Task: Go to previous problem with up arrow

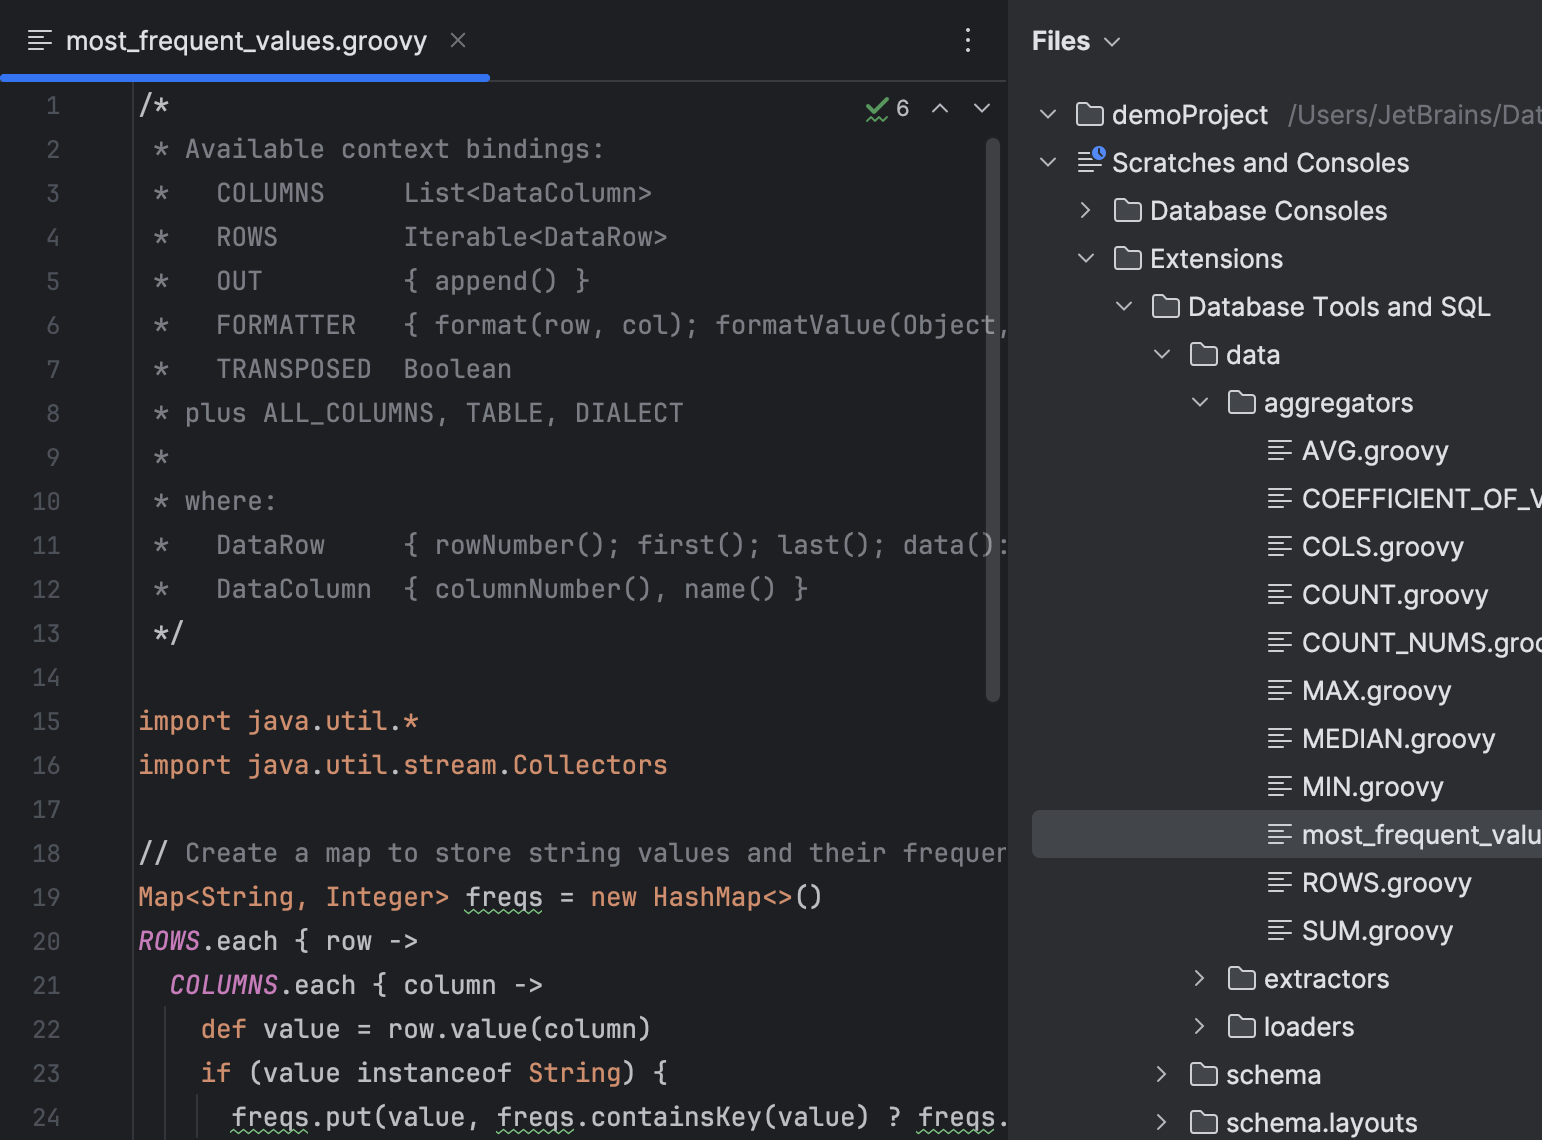Action: click(x=940, y=108)
